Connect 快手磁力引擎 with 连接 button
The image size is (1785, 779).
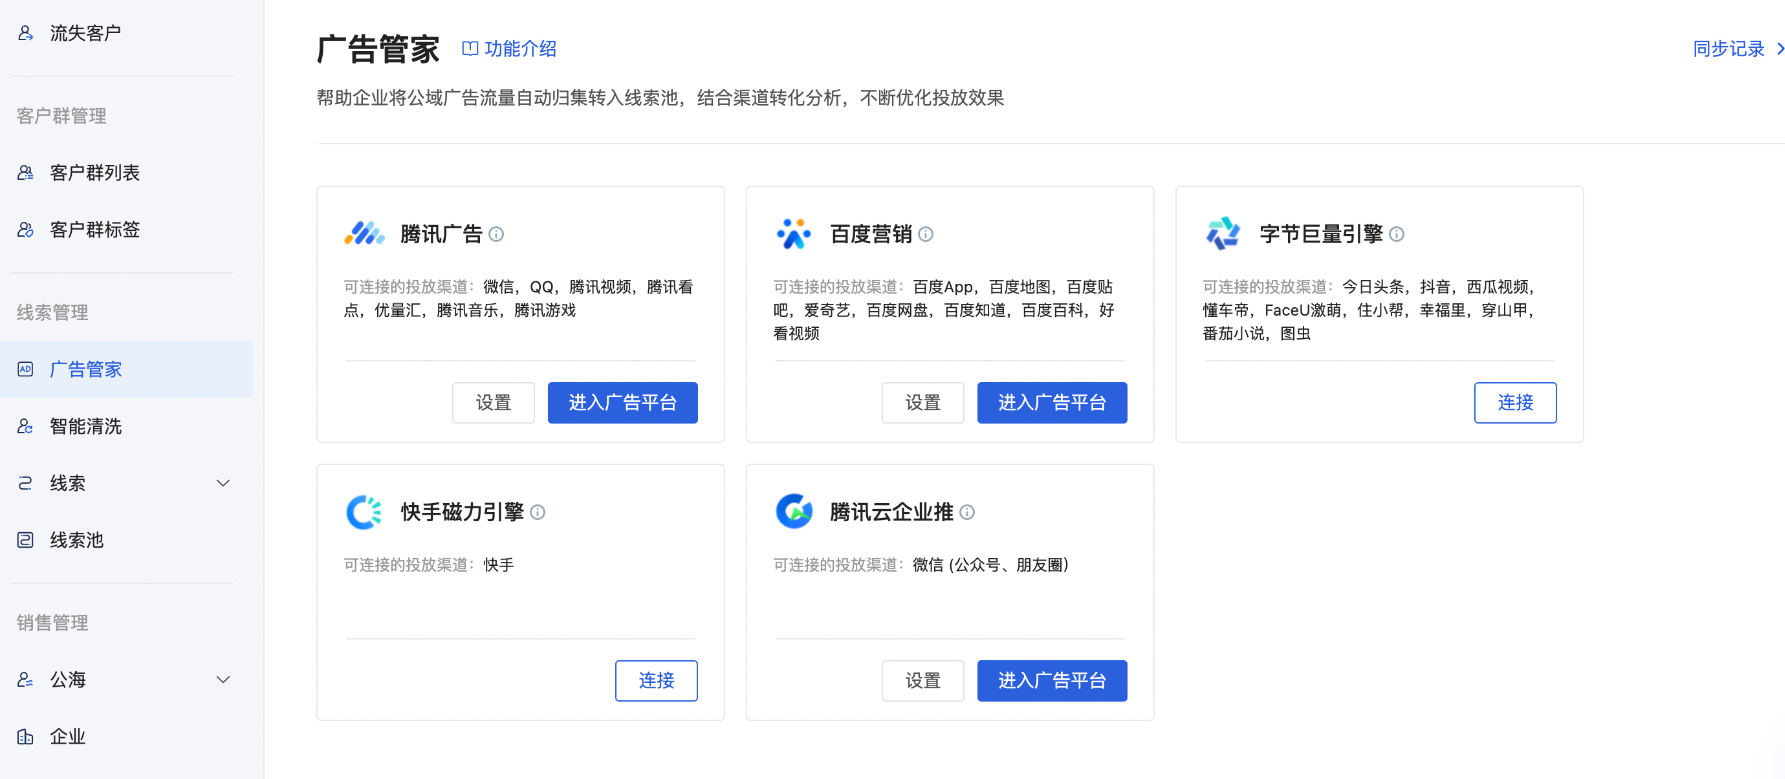point(656,681)
